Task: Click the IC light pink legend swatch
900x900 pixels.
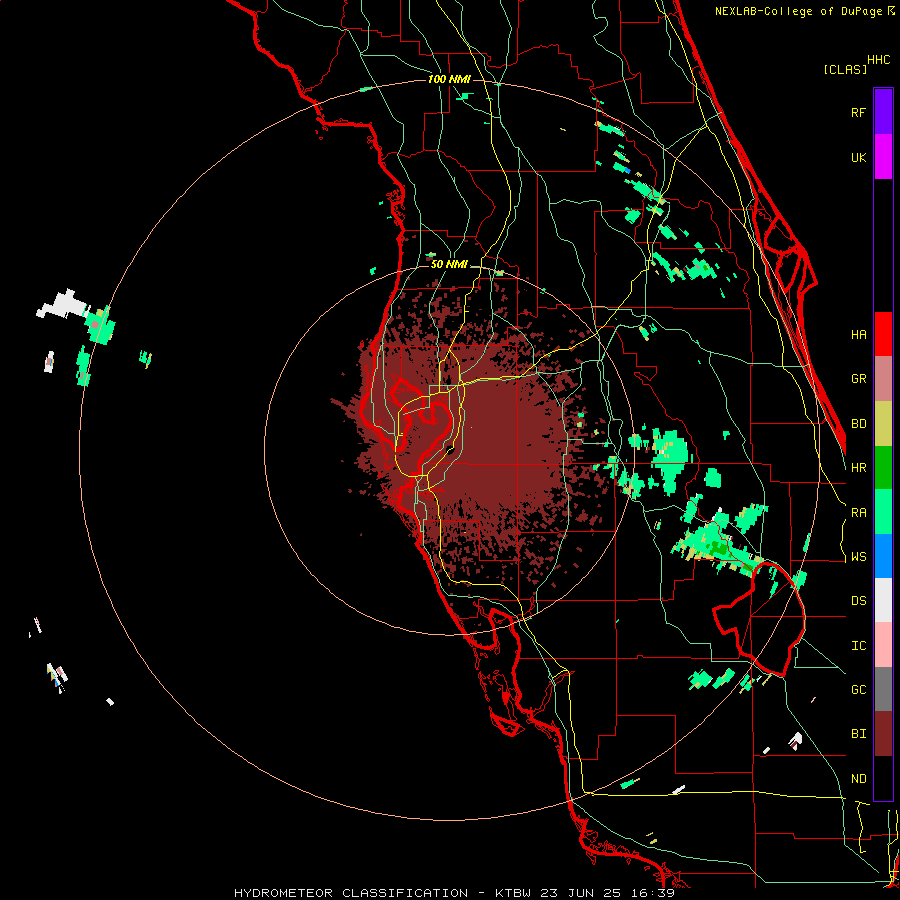Action: 883,645
